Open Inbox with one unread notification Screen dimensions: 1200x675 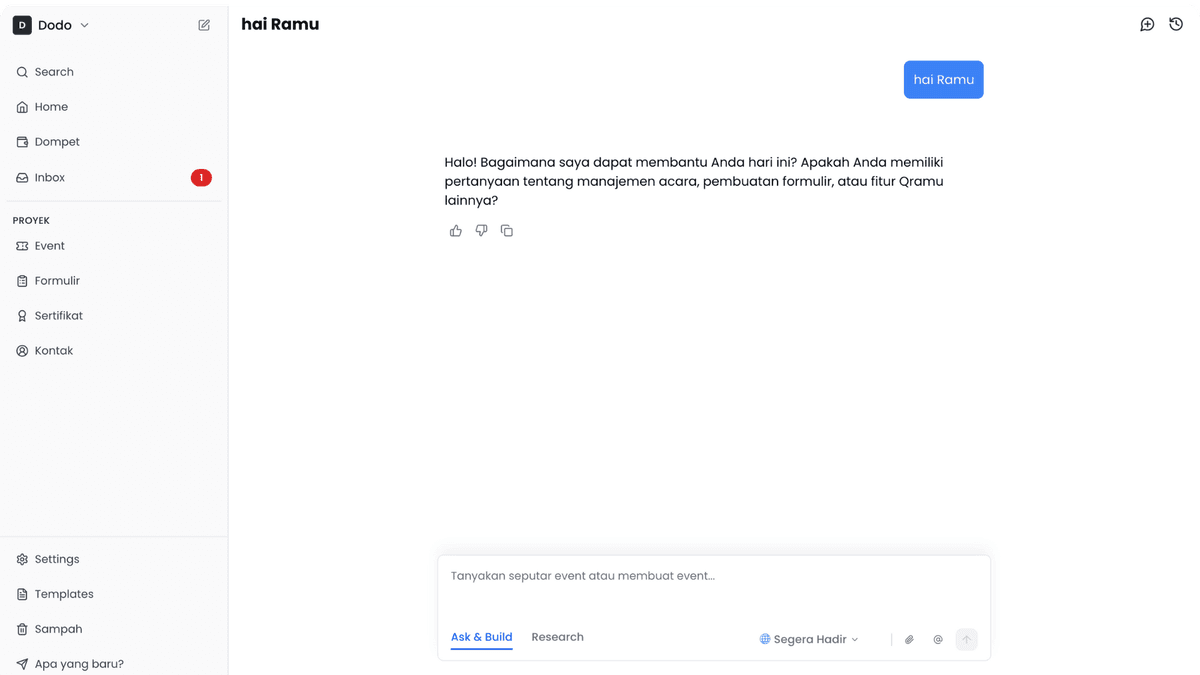(x=50, y=177)
